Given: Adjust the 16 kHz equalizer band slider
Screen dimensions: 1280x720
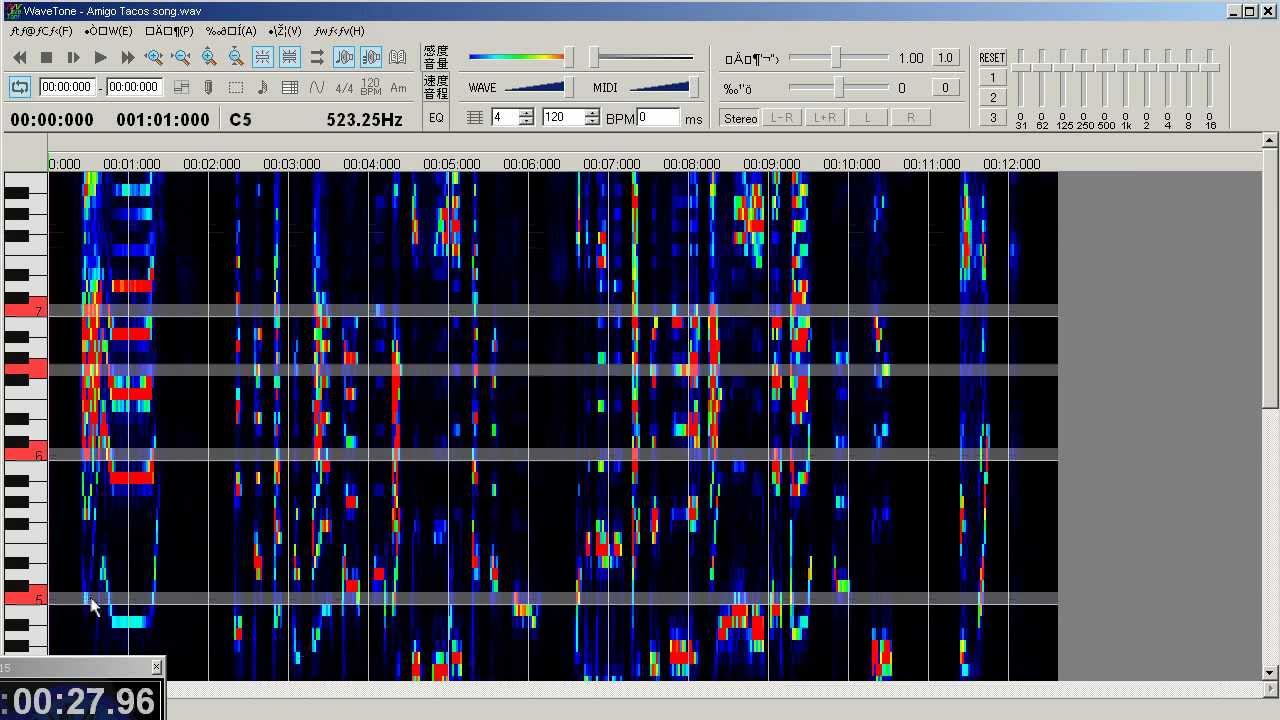Looking at the screenshot, I should 1210,80.
